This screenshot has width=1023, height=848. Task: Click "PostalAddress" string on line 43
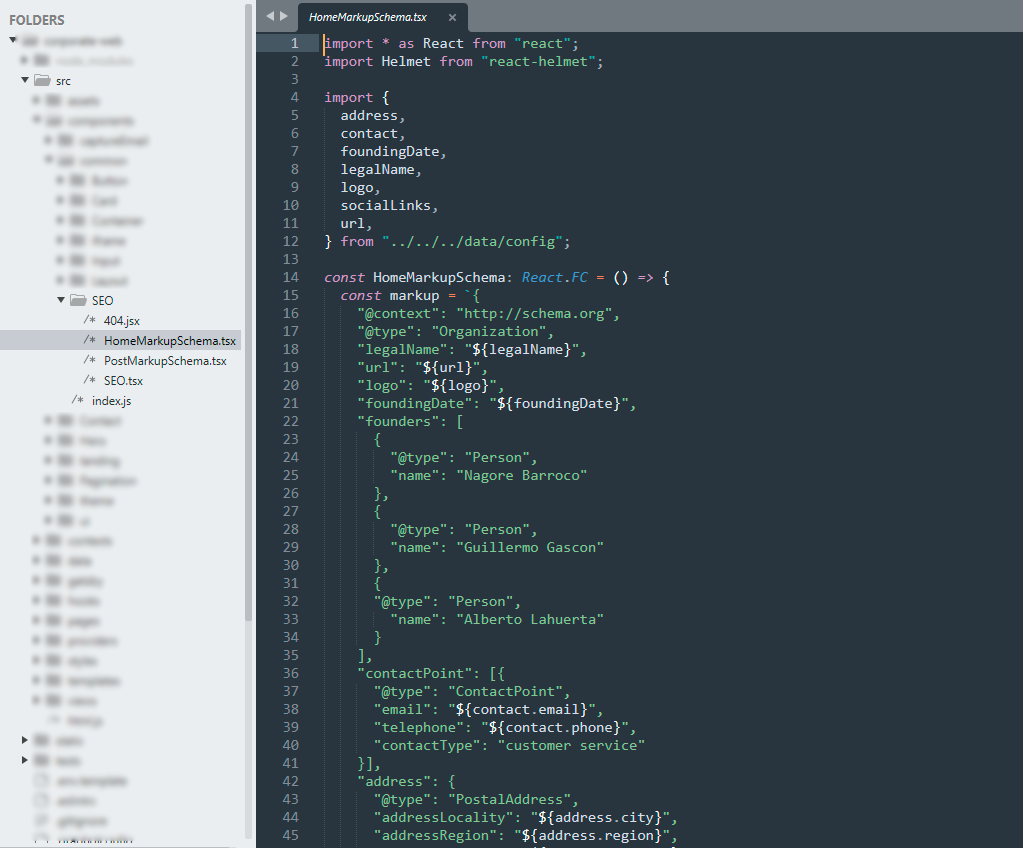click(509, 799)
